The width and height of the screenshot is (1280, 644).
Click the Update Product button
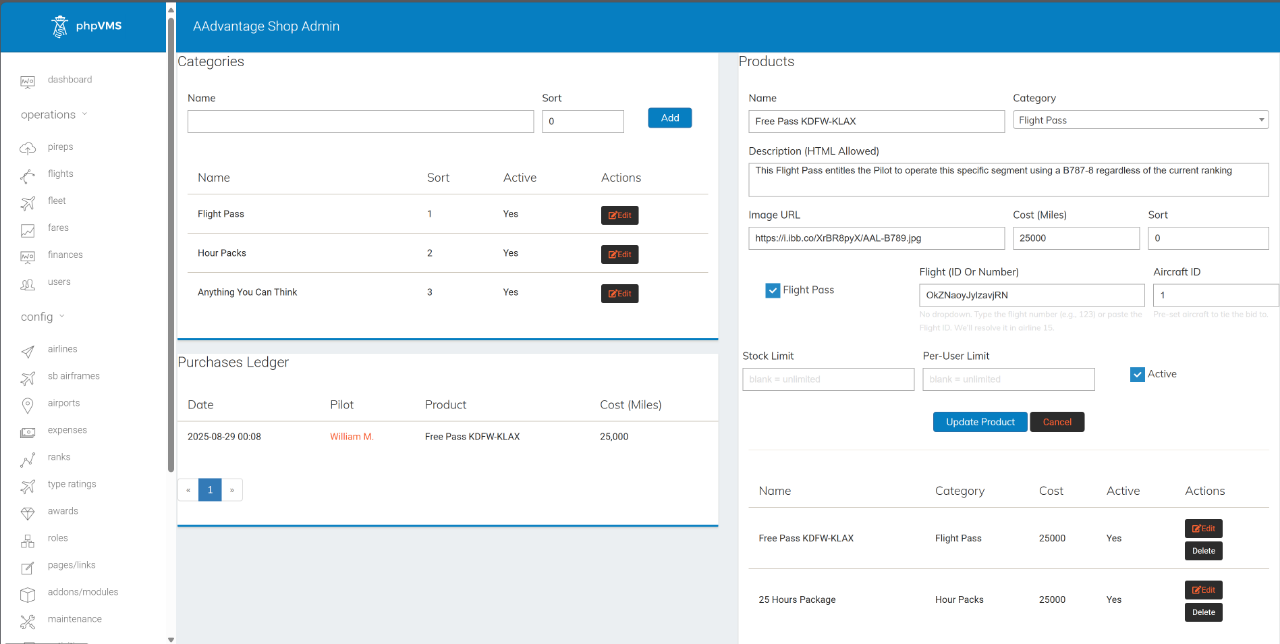coord(980,422)
